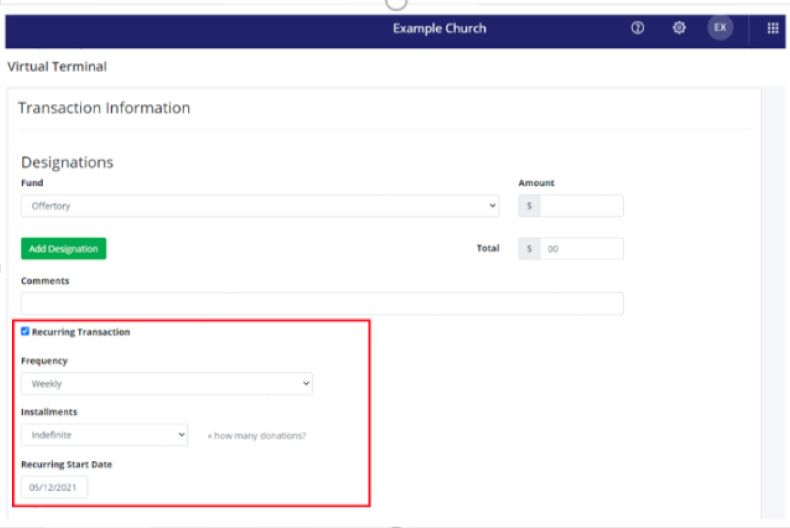Open the Frequency dropdown set to Weekly
Viewport: 790px width, 528px height.
click(x=167, y=384)
